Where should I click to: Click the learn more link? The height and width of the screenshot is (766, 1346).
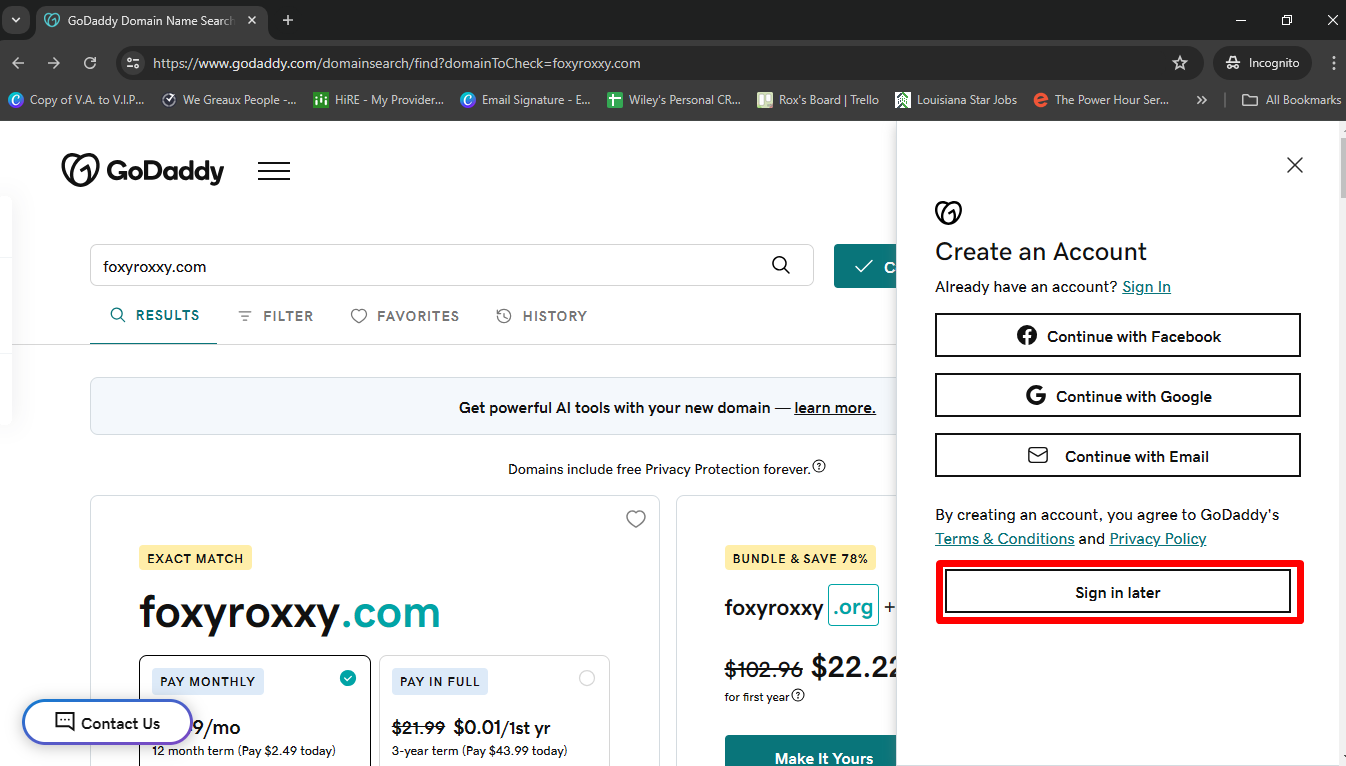[x=835, y=408]
